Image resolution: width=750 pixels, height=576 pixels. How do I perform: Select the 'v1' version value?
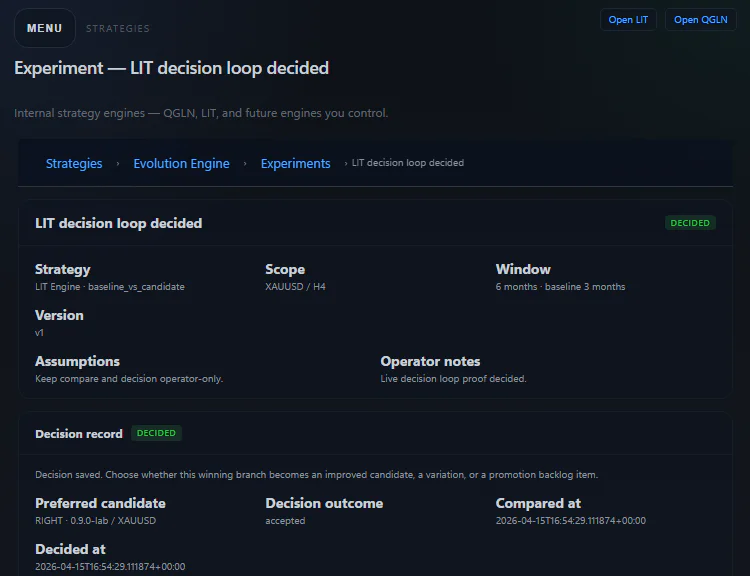39,333
